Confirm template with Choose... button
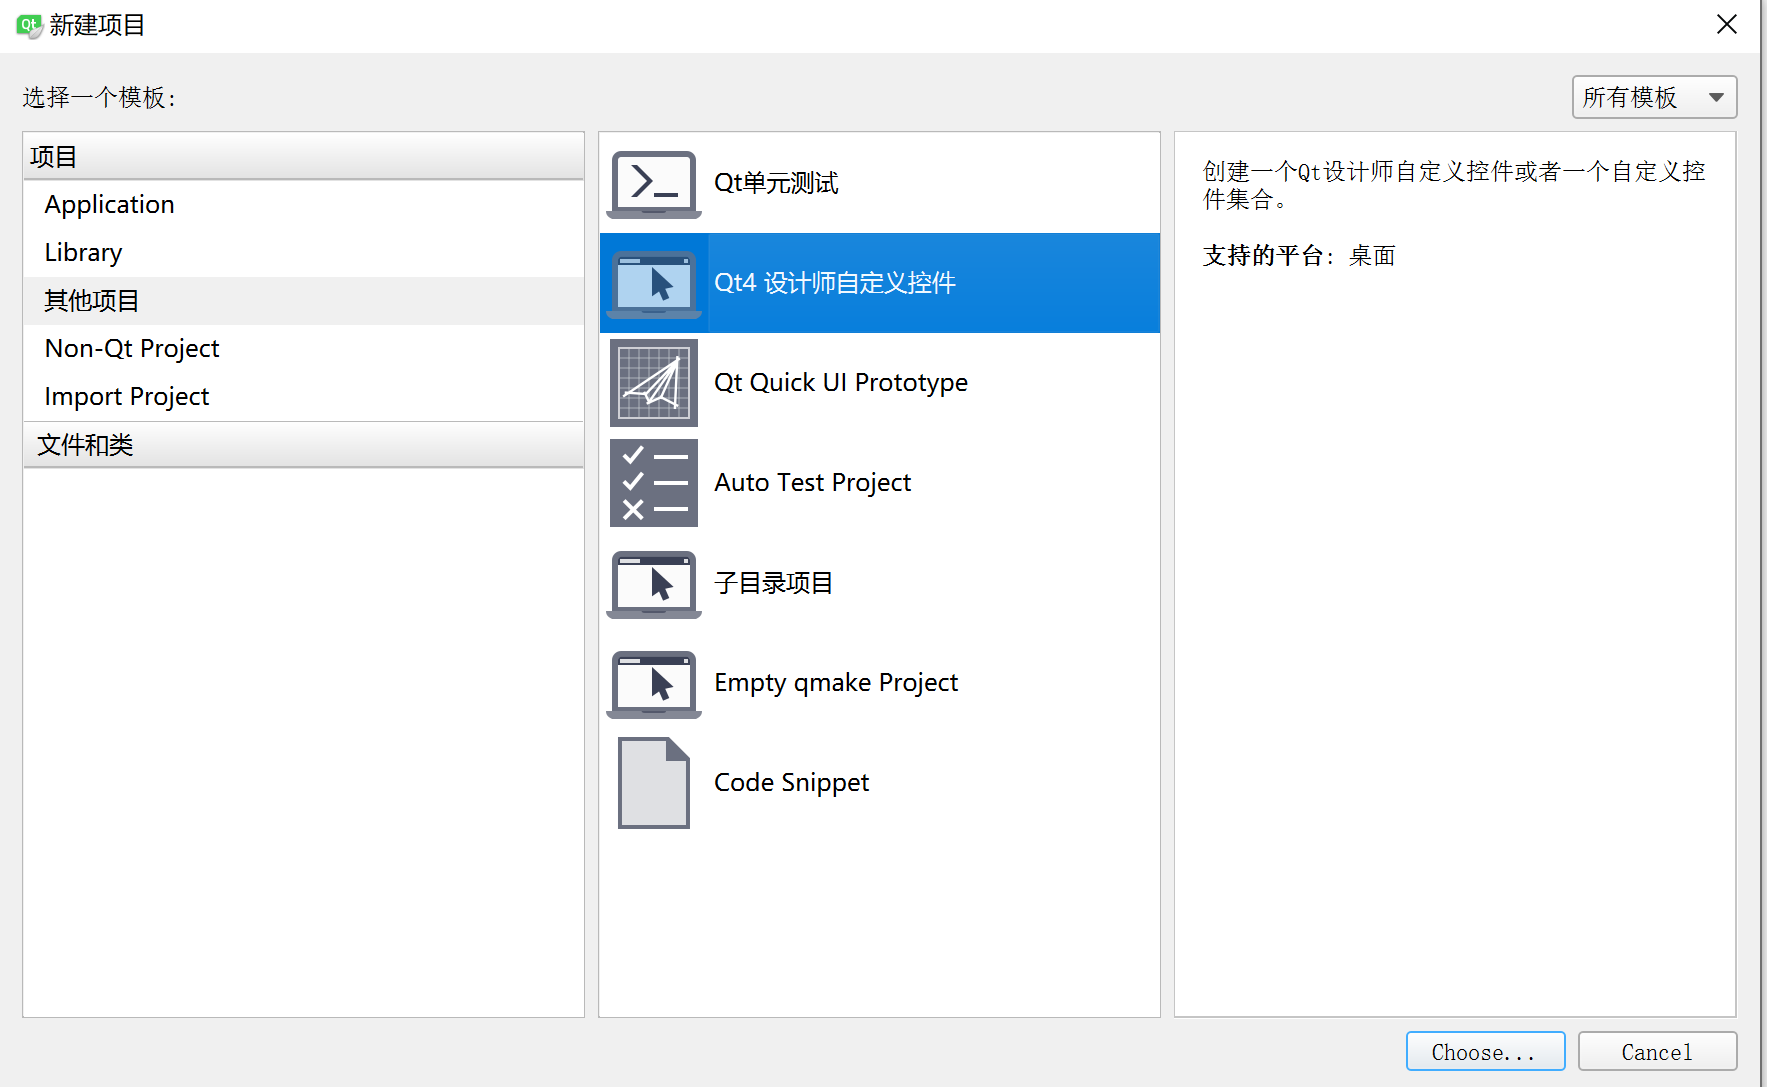The width and height of the screenshot is (1767, 1087). [x=1485, y=1051]
